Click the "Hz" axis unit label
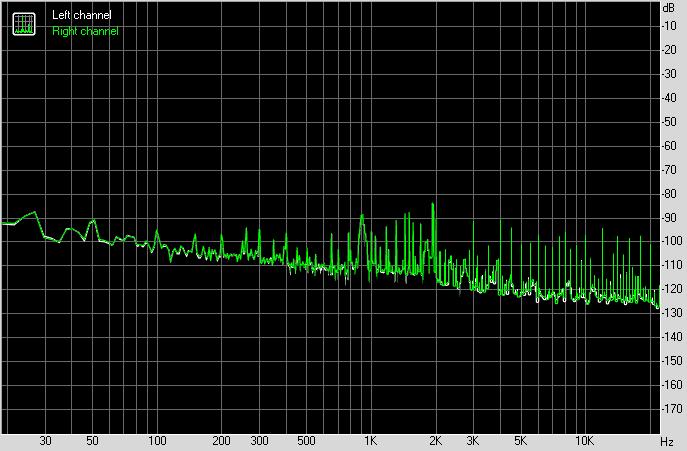Image resolution: width=687 pixels, height=451 pixels. (x=667, y=441)
